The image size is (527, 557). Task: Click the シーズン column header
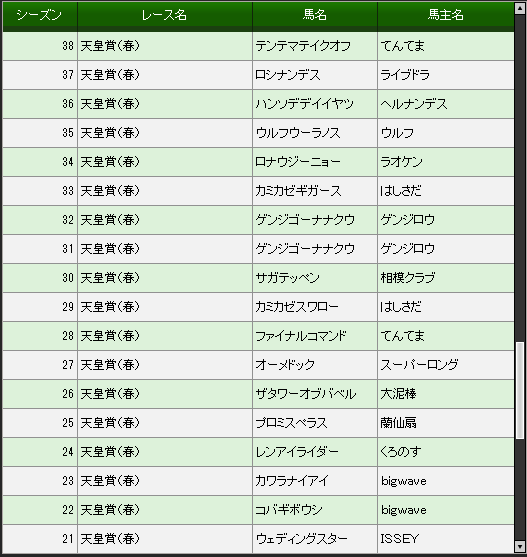(x=40, y=15)
